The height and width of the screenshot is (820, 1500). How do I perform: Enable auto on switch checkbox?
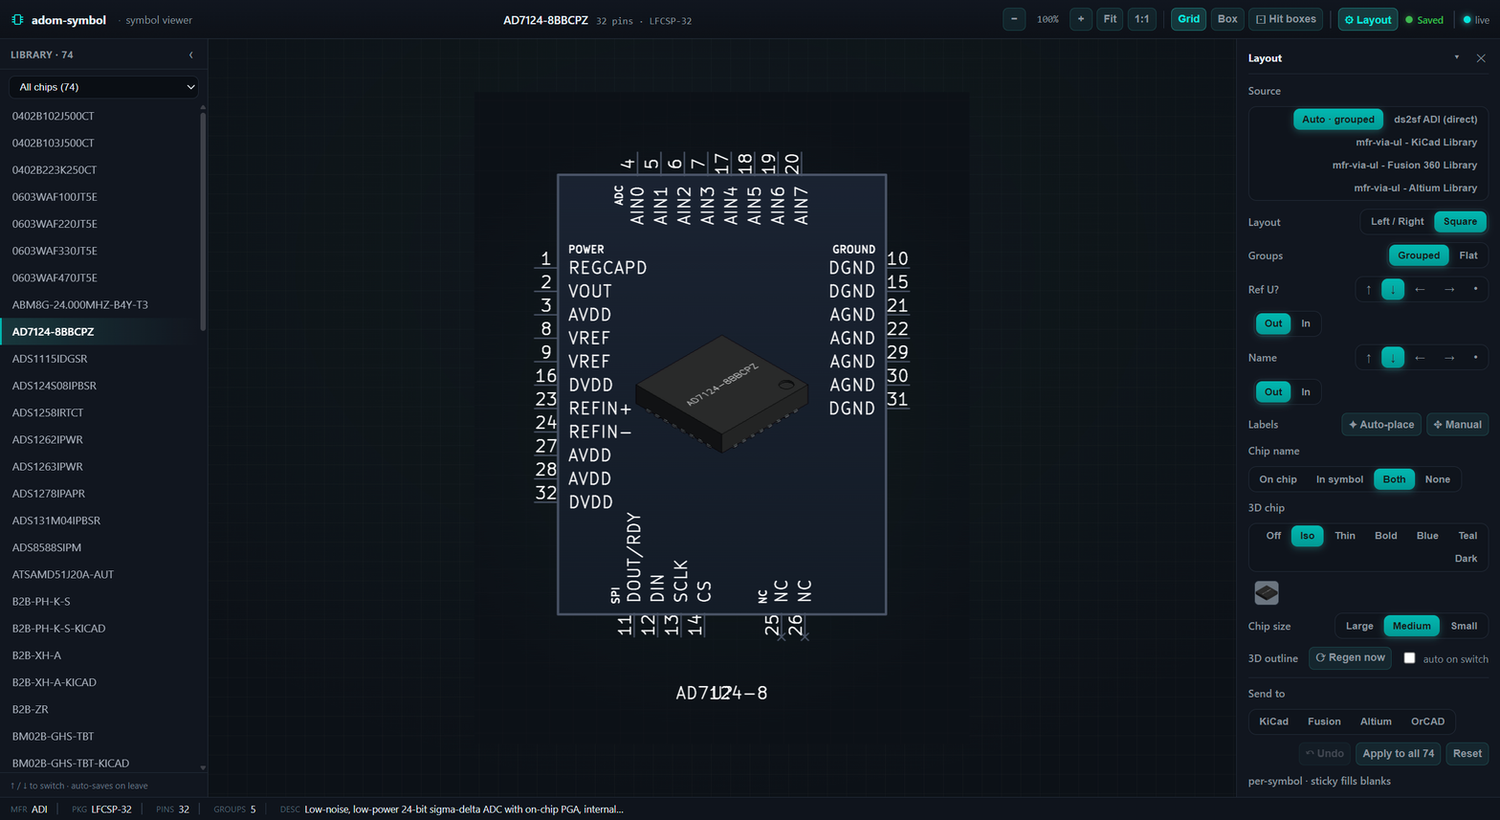(1409, 658)
